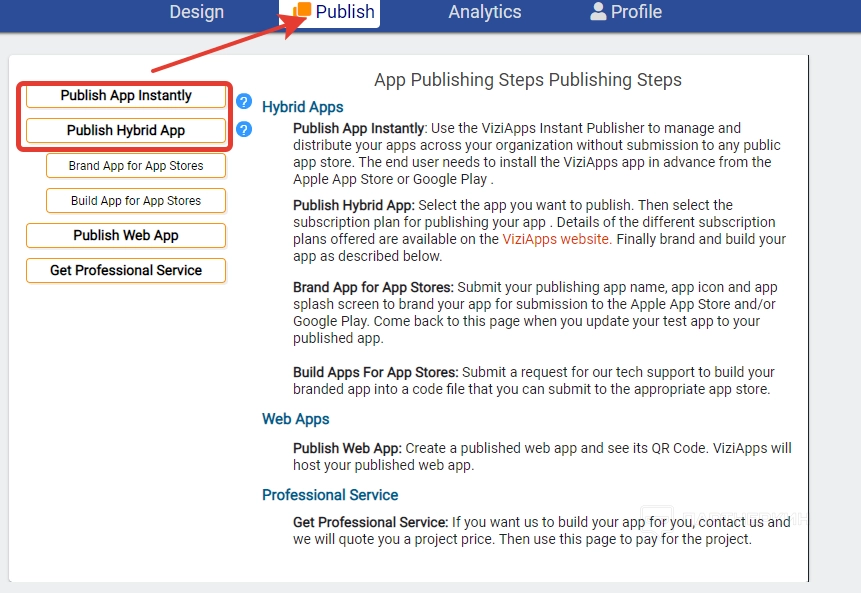Click bold 'Get Professional Service:' description label
Screen dimensions: 861x593
[x=371, y=522]
